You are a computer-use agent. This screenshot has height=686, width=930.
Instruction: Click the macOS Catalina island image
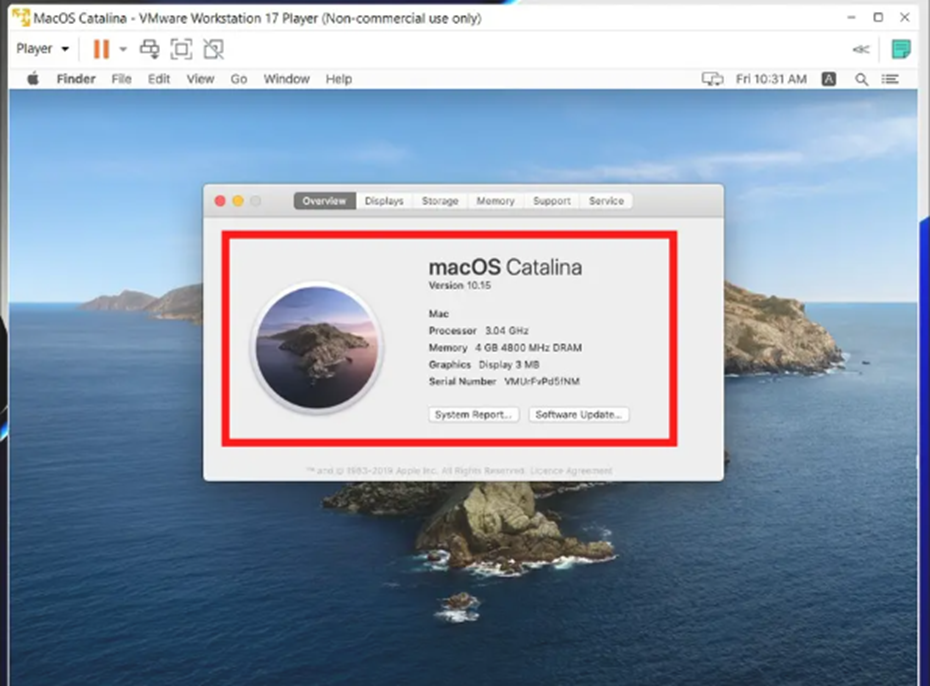[317, 348]
